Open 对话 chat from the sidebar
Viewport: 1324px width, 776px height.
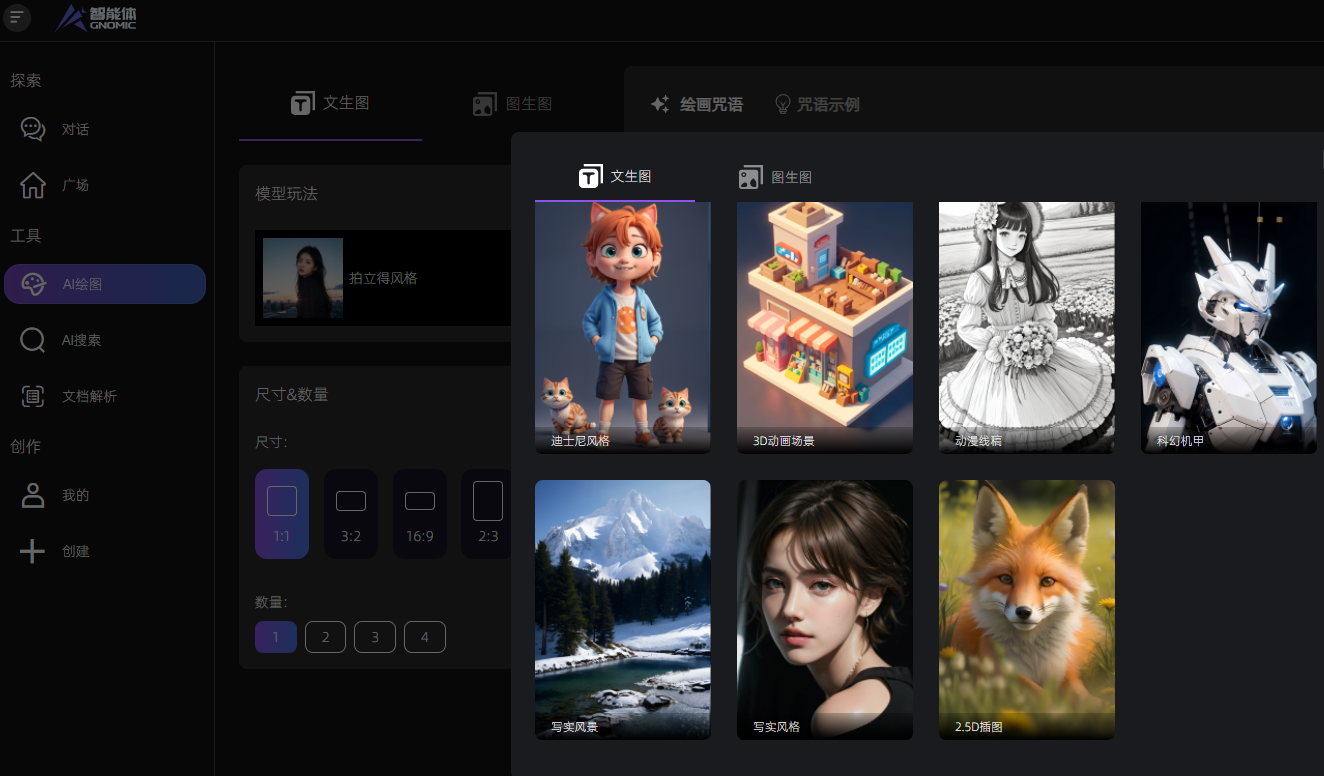tap(33, 129)
